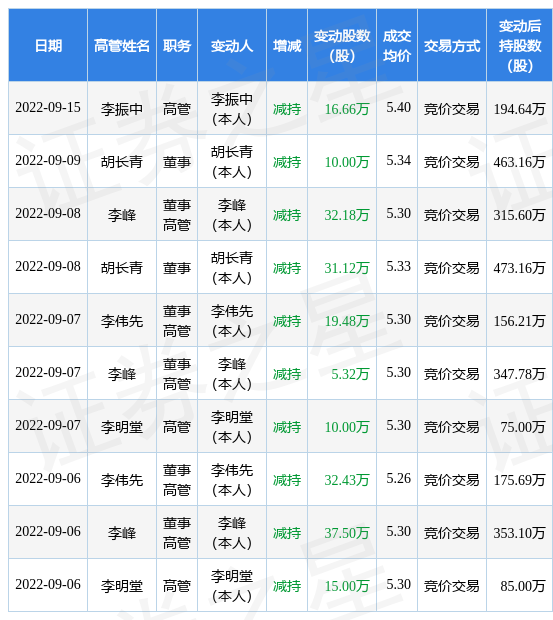Click 竞价交易 in the 2022-09-15 row
The height and width of the screenshot is (620, 553).
(452, 109)
